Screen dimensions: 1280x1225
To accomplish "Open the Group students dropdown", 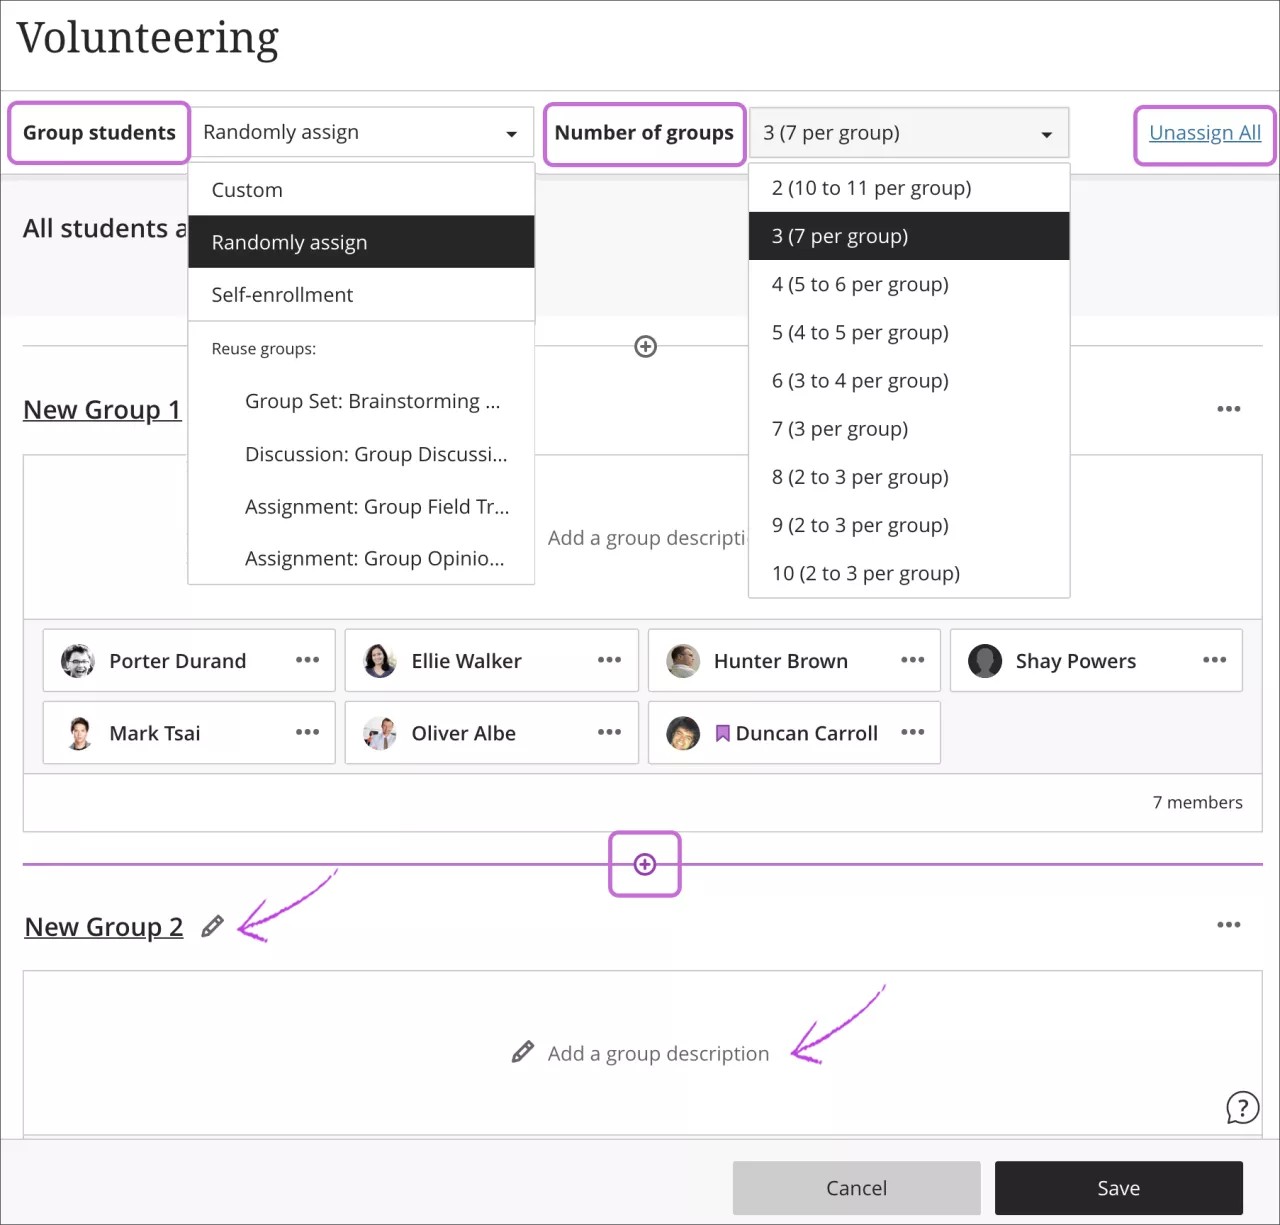I will pos(360,131).
